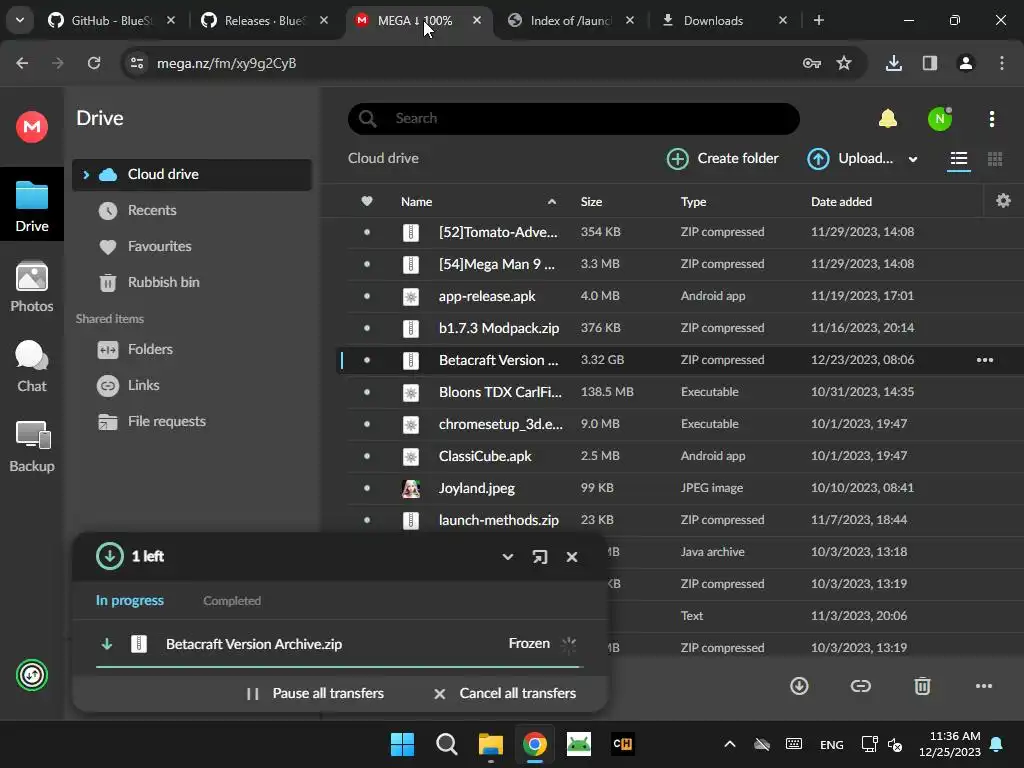Open notifications bell icon
Screen dimensions: 1024x768
(888, 119)
